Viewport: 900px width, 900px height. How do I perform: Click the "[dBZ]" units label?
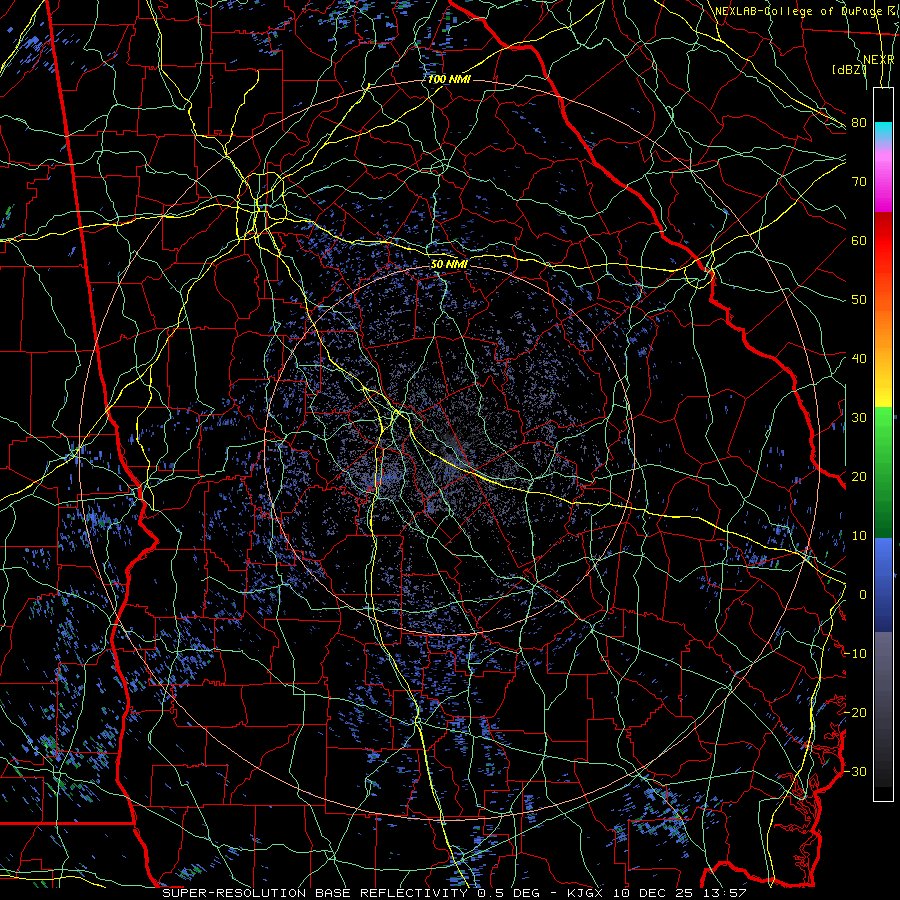pos(849,70)
